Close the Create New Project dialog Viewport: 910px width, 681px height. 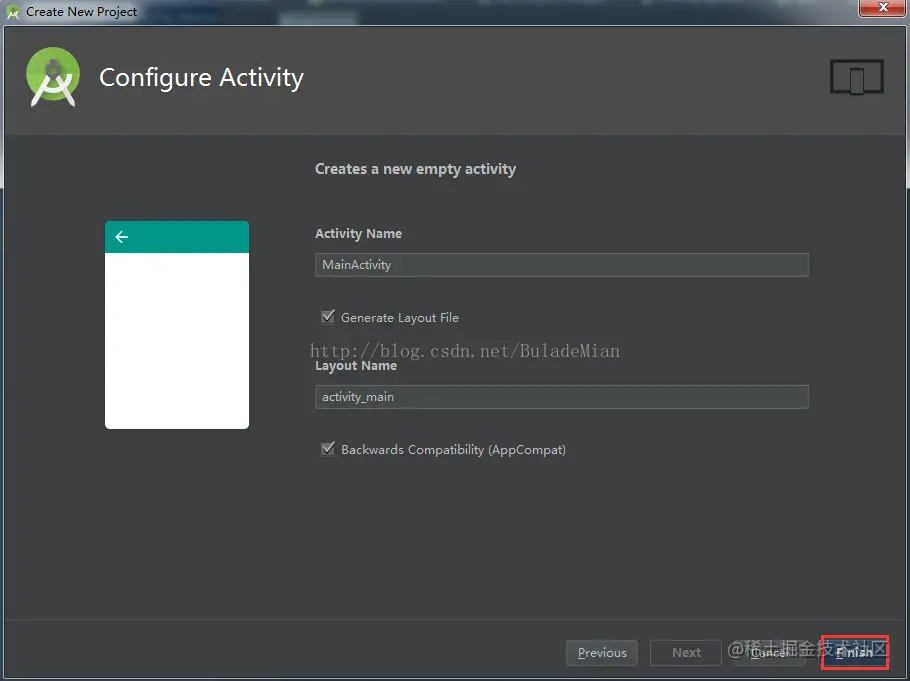(883, 8)
